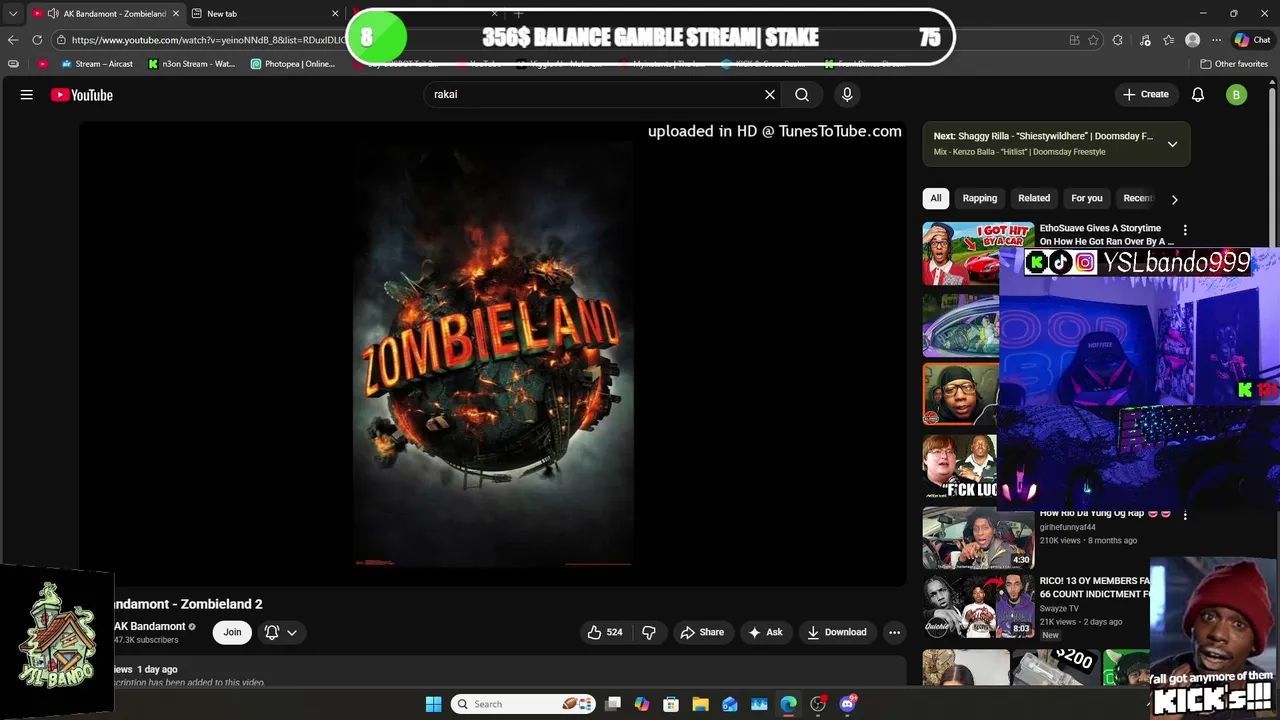This screenshot has width=1280, height=720.
Task: Open Windows Start menu
Action: 433,704
